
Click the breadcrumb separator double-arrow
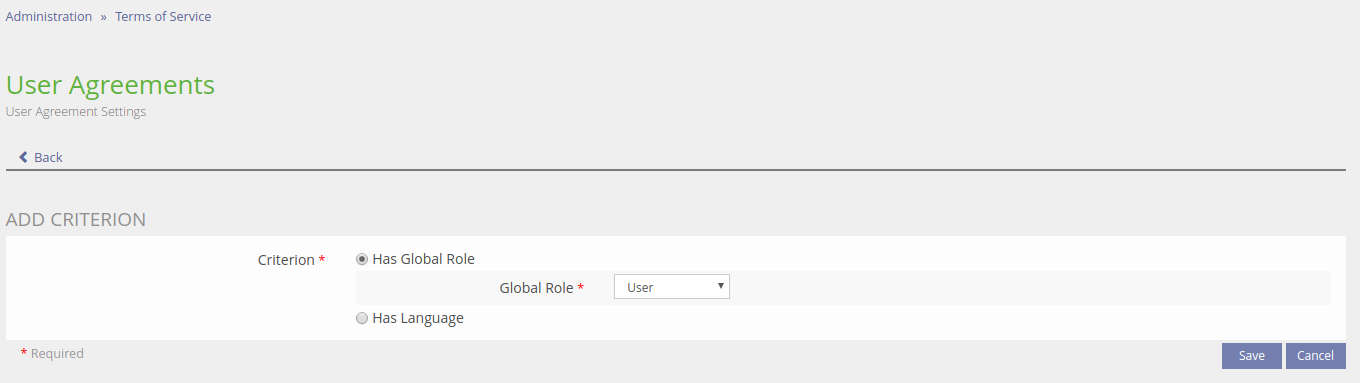pyautogui.click(x=103, y=17)
